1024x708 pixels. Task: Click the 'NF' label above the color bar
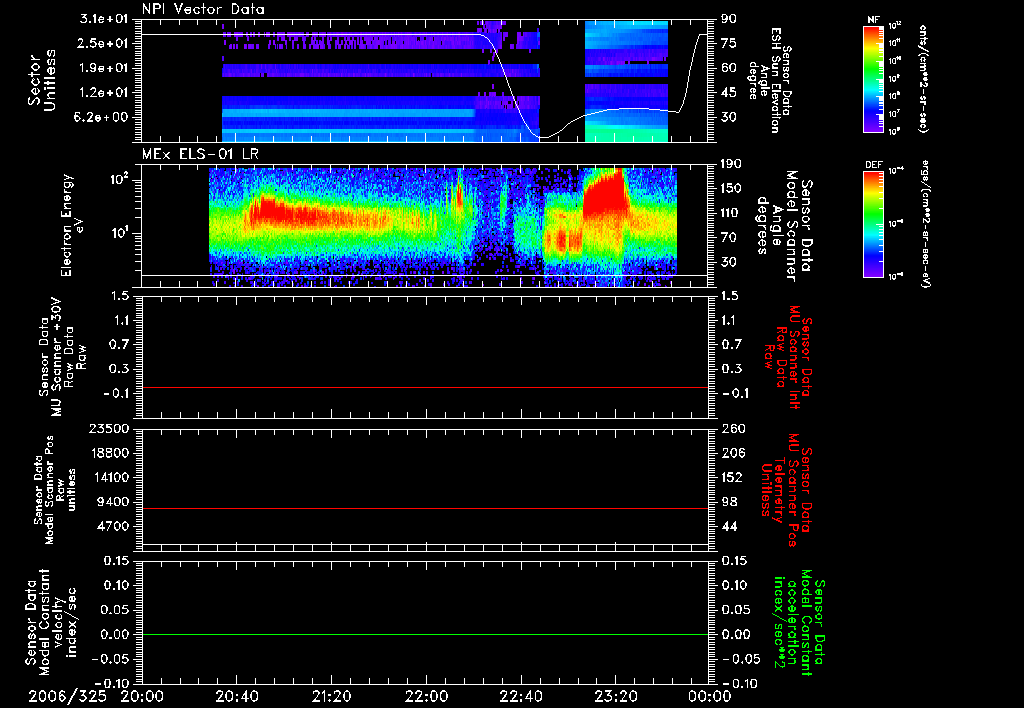point(874,20)
